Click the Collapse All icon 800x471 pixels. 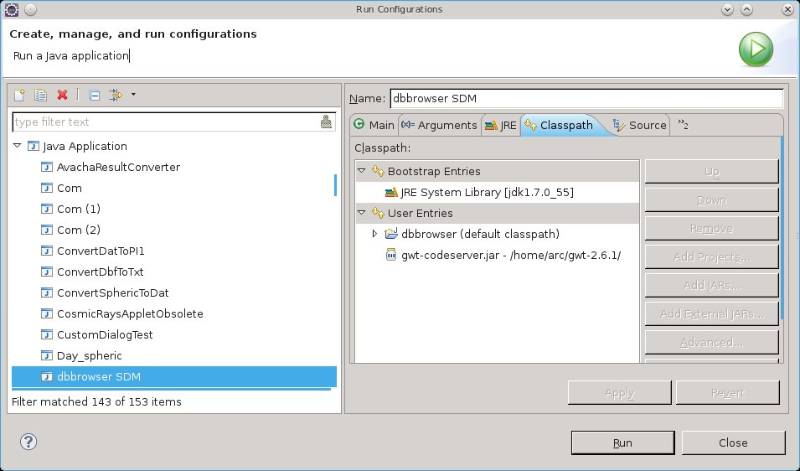click(x=94, y=95)
